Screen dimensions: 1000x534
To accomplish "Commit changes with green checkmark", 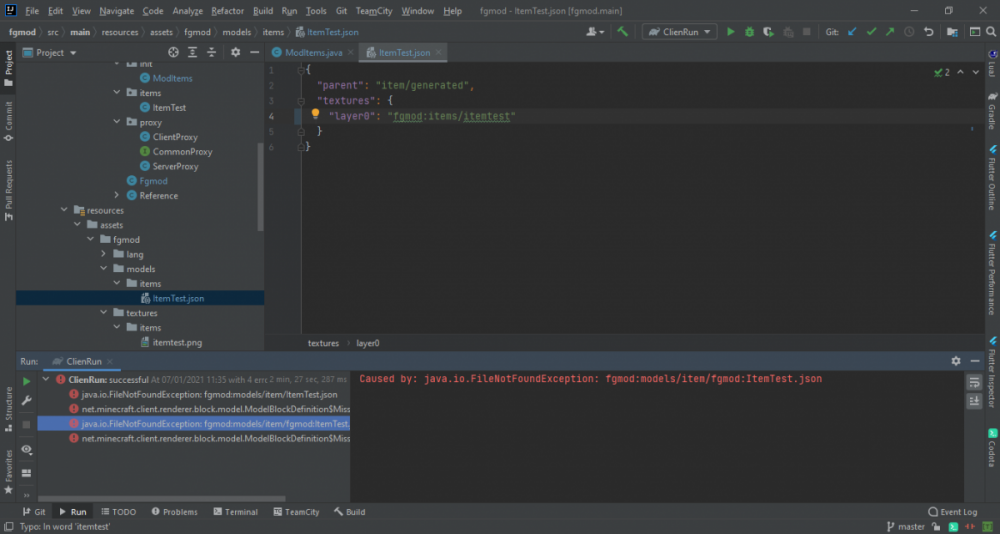I will point(871,32).
